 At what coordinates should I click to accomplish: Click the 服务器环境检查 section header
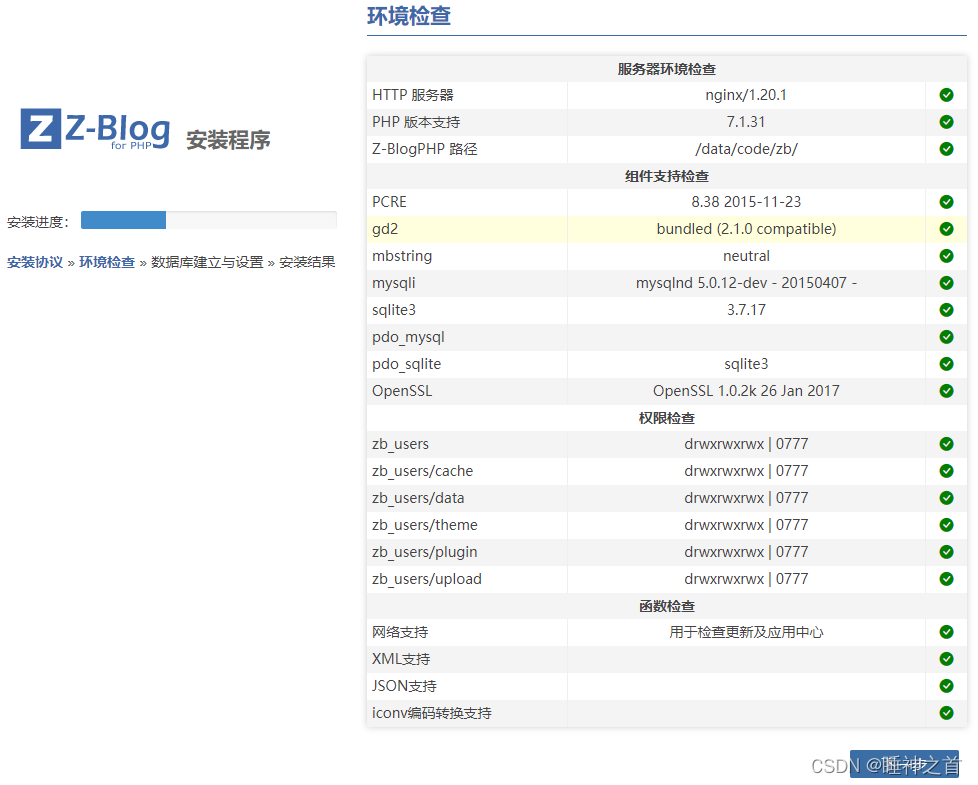[667, 69]
